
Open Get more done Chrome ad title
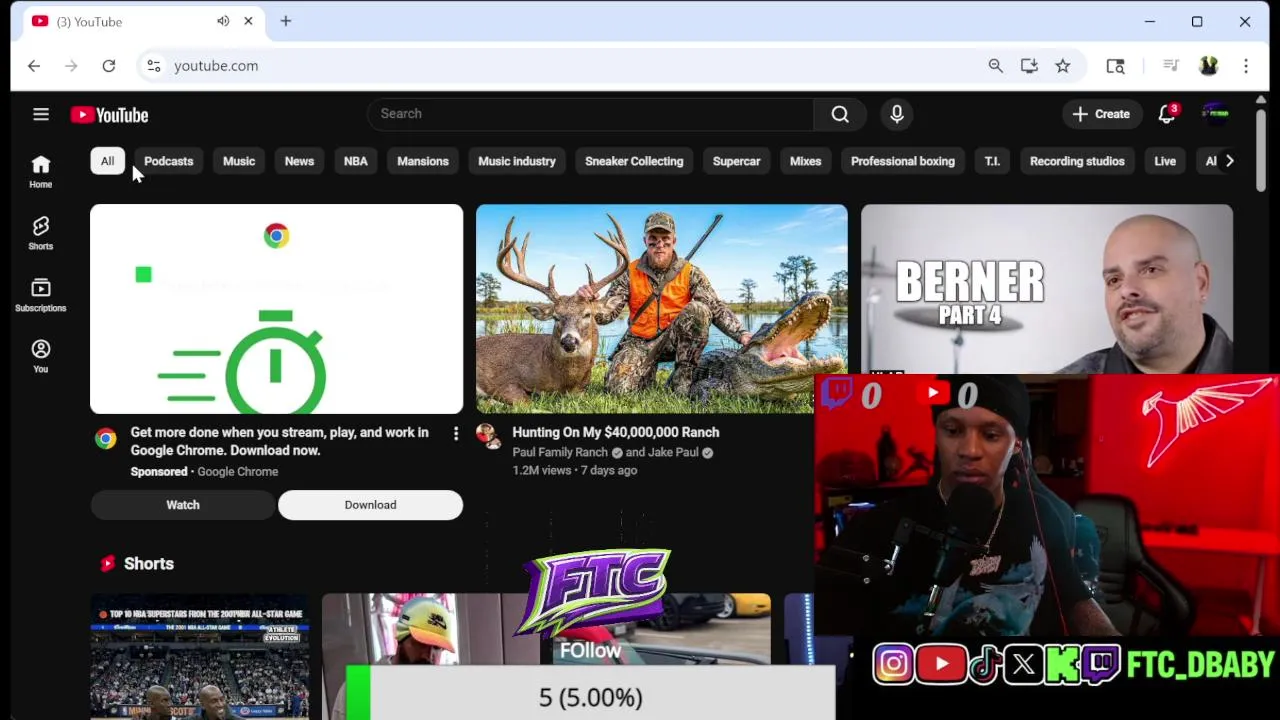click(x=279, y=441)
